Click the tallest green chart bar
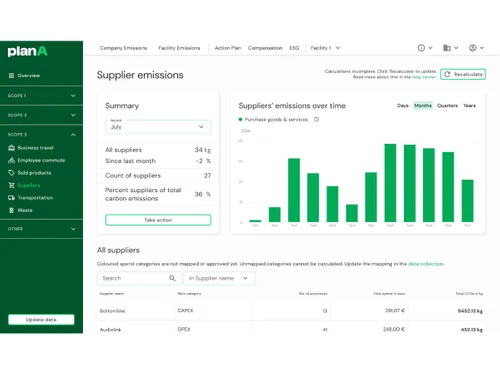This screenshot has height=375, width=500. (x=390, y=183)
